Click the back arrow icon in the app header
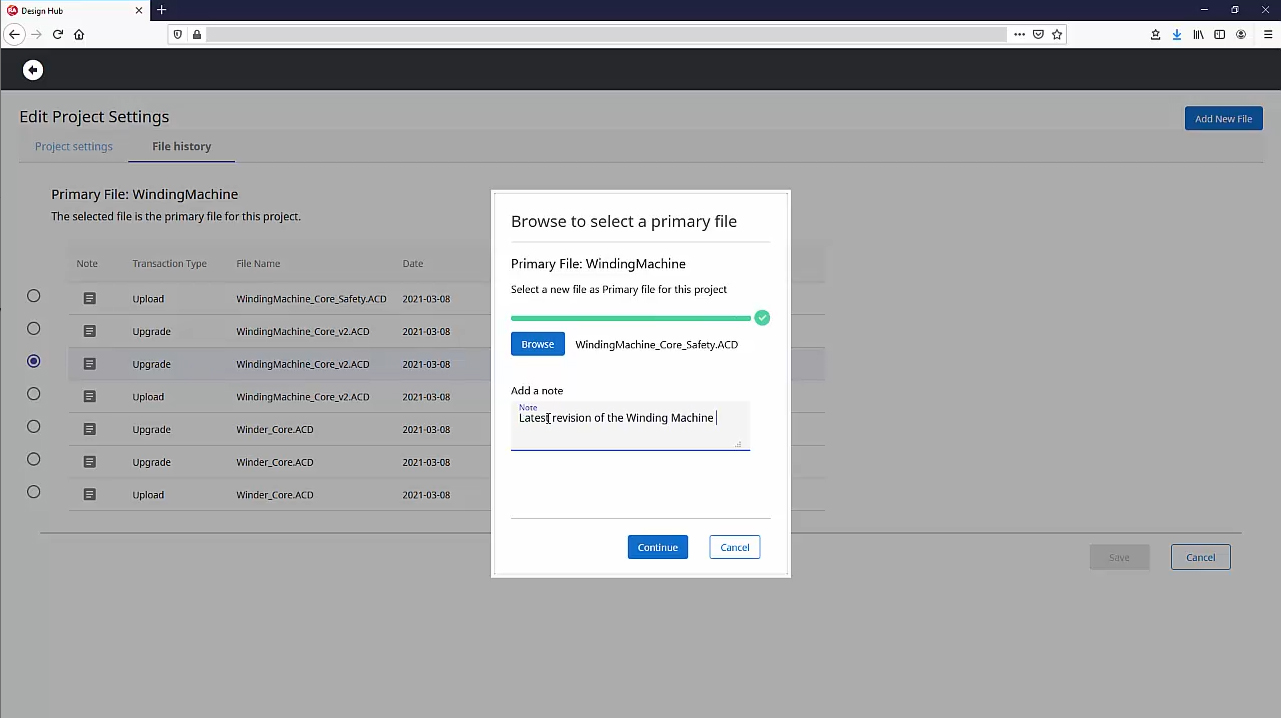The height and width of the screenshot is (718, 1281). [33, 70]
